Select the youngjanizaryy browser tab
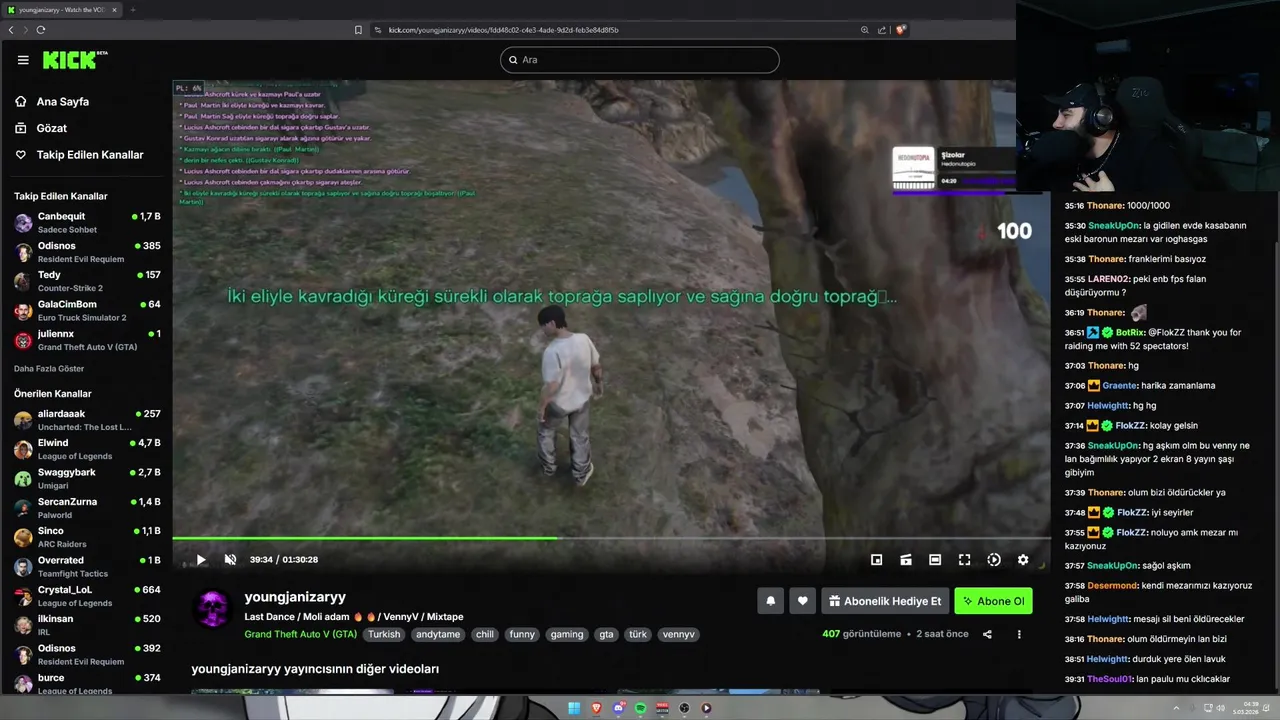1280x720 pixels. tap(62, 10)
